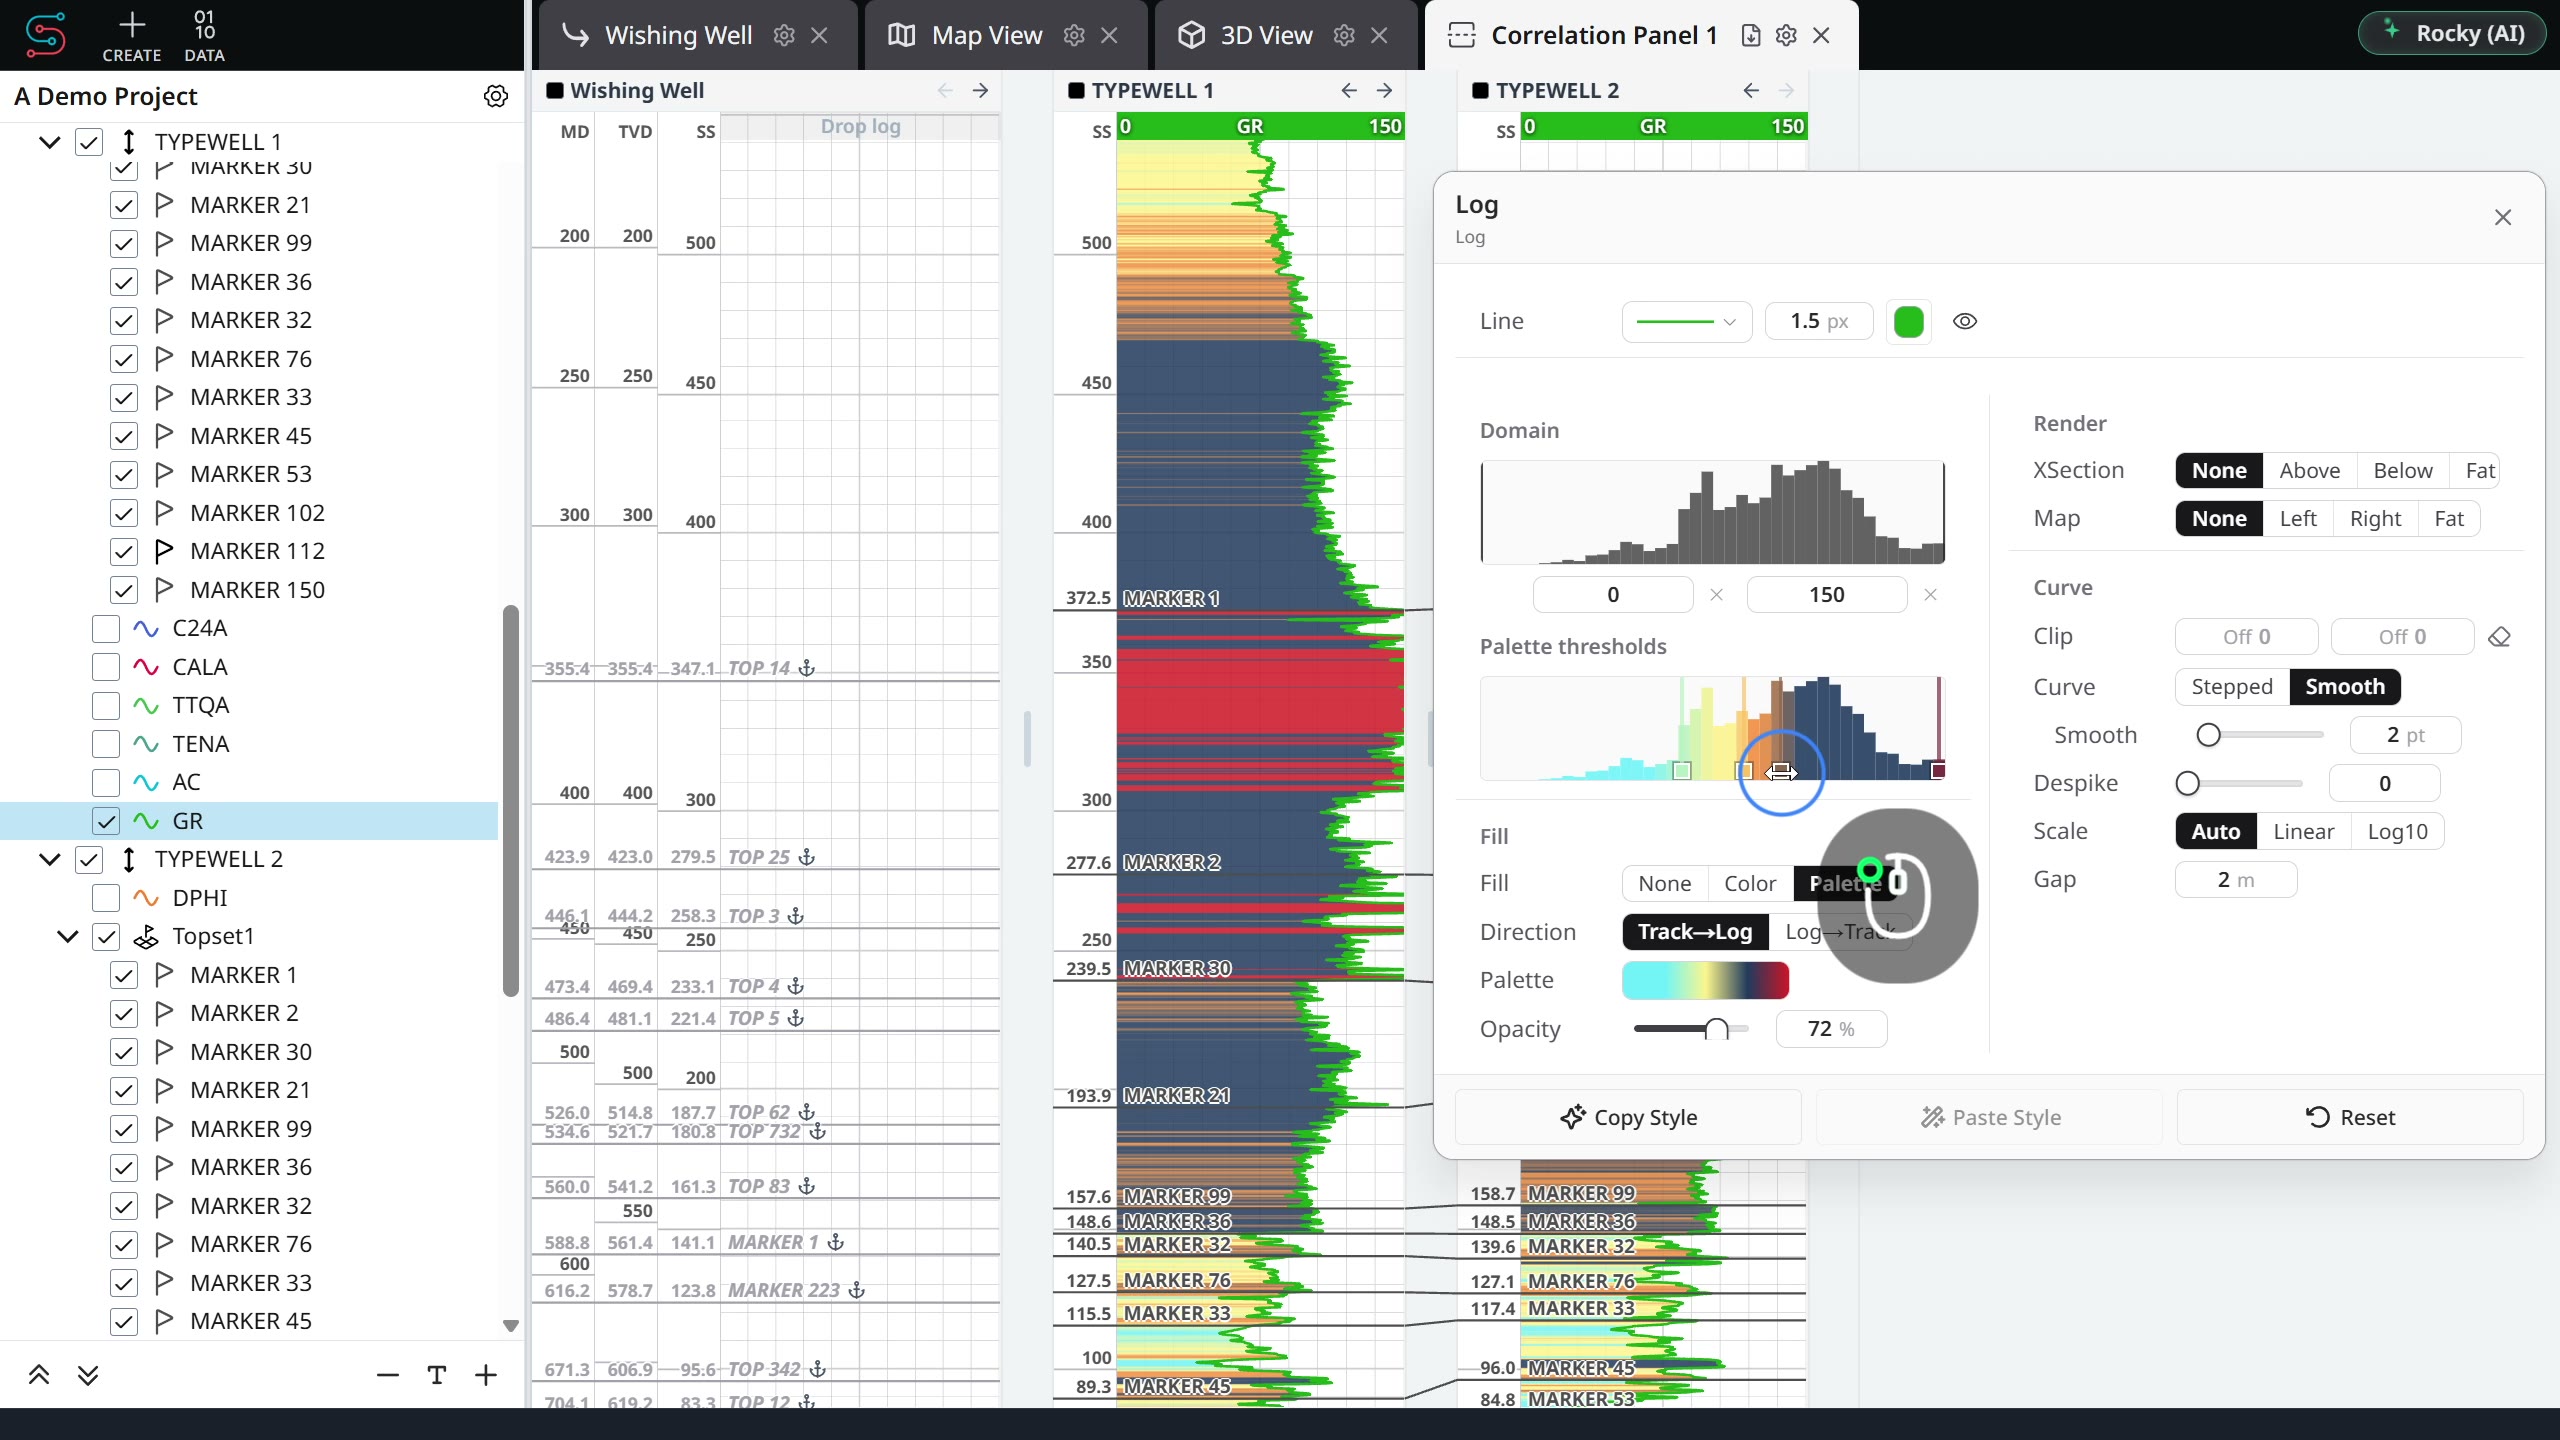
Task: Click the export icon next to Correlation Panel 1
Action: [x=1751, y=35]
